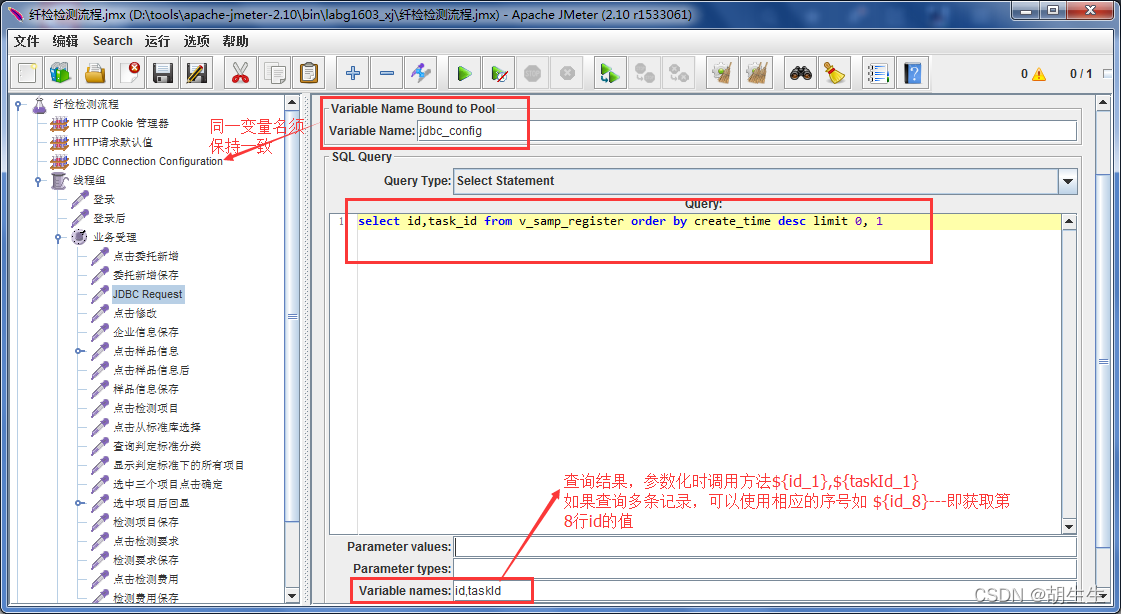Click Remote Shutdown All icon
The height and width of the screenshot is (614, 1121).
tap(678, 73)
